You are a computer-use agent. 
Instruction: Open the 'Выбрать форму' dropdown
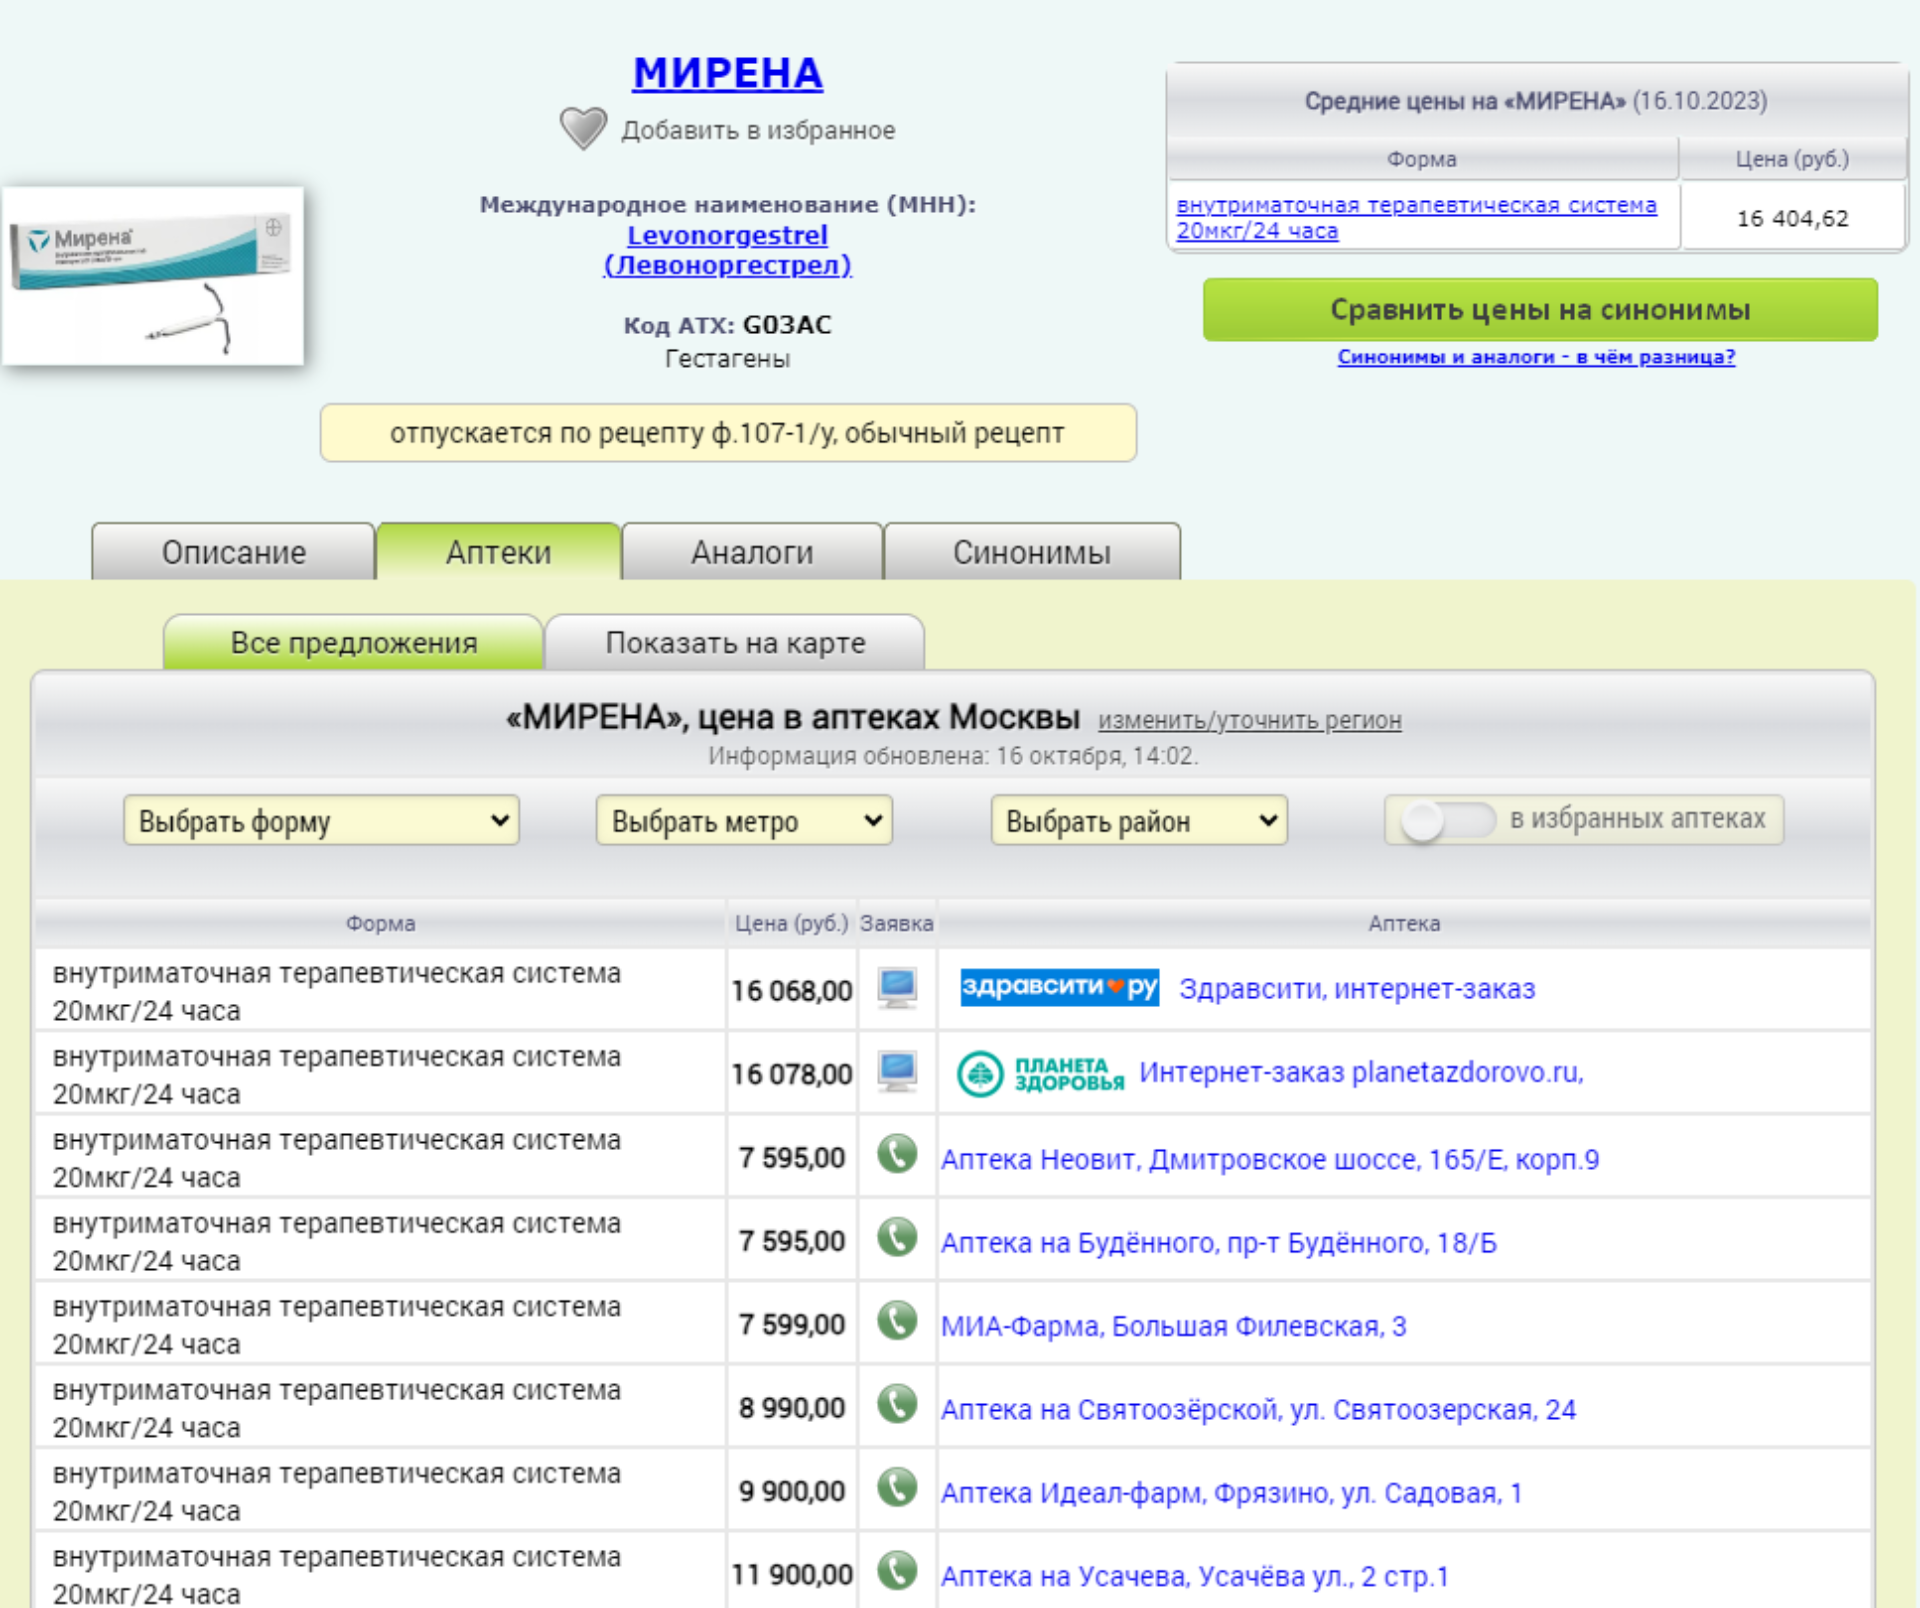coord(321,821)
